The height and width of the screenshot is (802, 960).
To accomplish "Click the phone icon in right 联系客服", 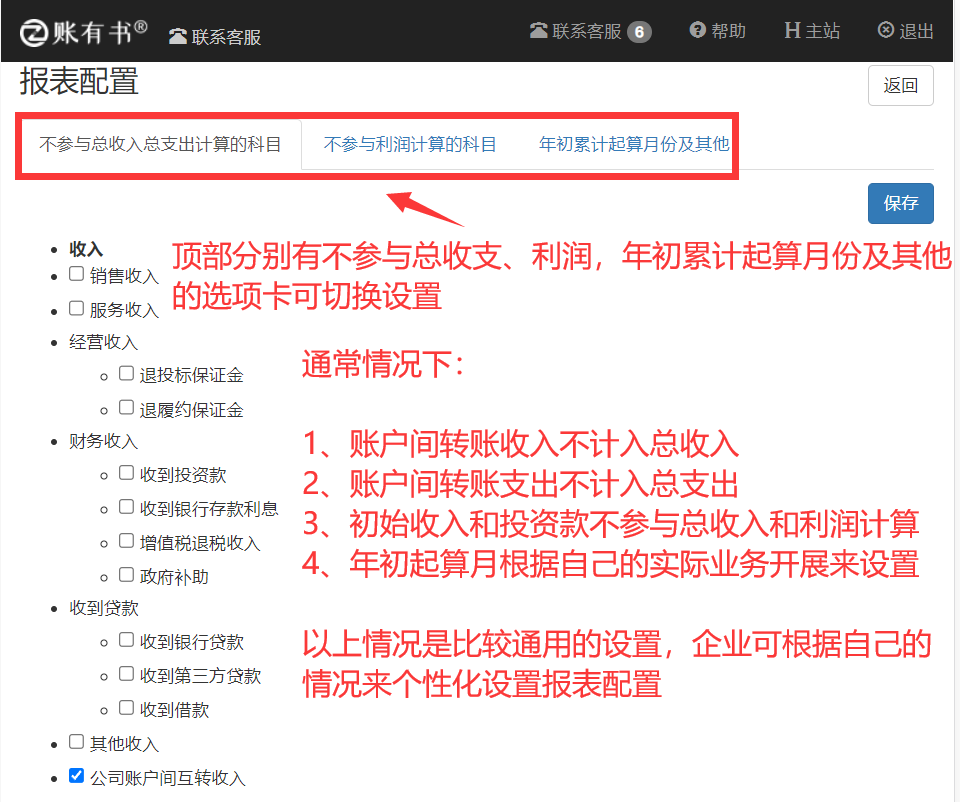I will tap(538, 31).
